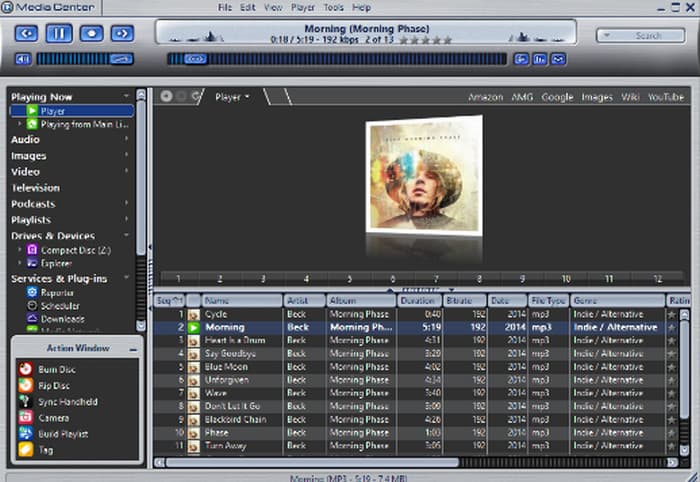The height and width of the screenshot is (482, 700).
Task: Sort by the Artist column header
Action: pos(304,301)
